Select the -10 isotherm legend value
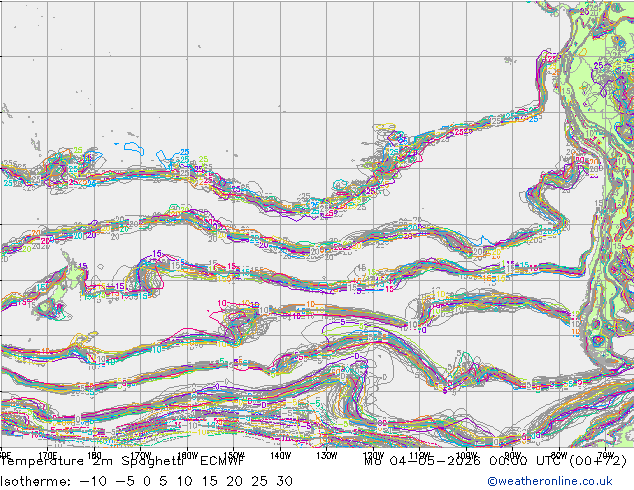The width and height of the screenshot is (634, 490). (x=93, y=481)
